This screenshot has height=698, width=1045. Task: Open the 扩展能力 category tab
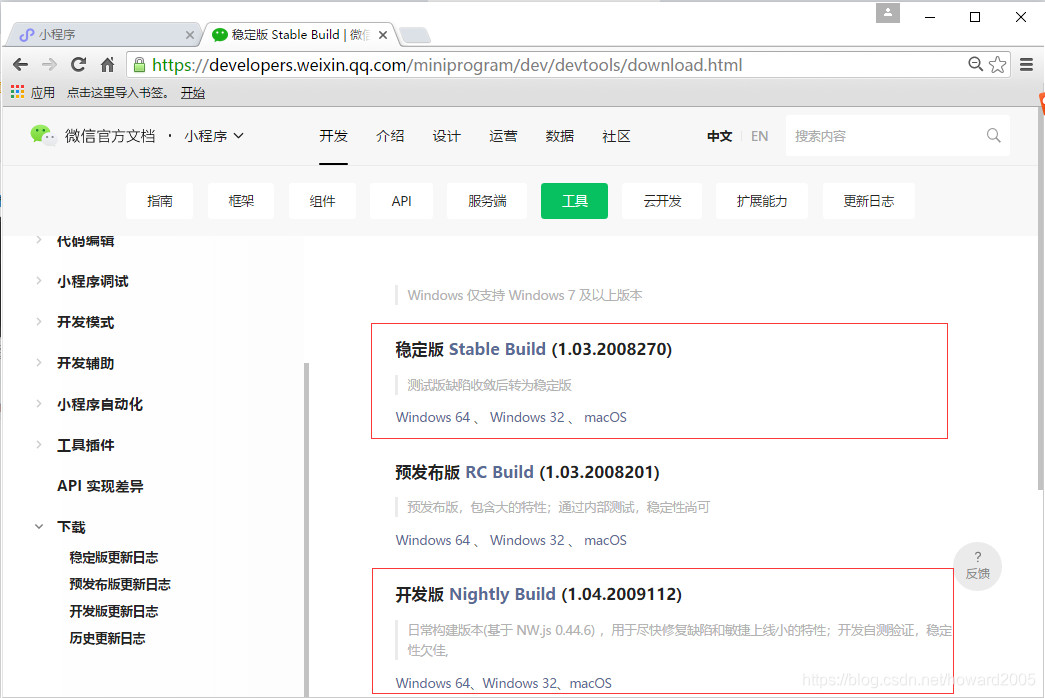point(762,201)
